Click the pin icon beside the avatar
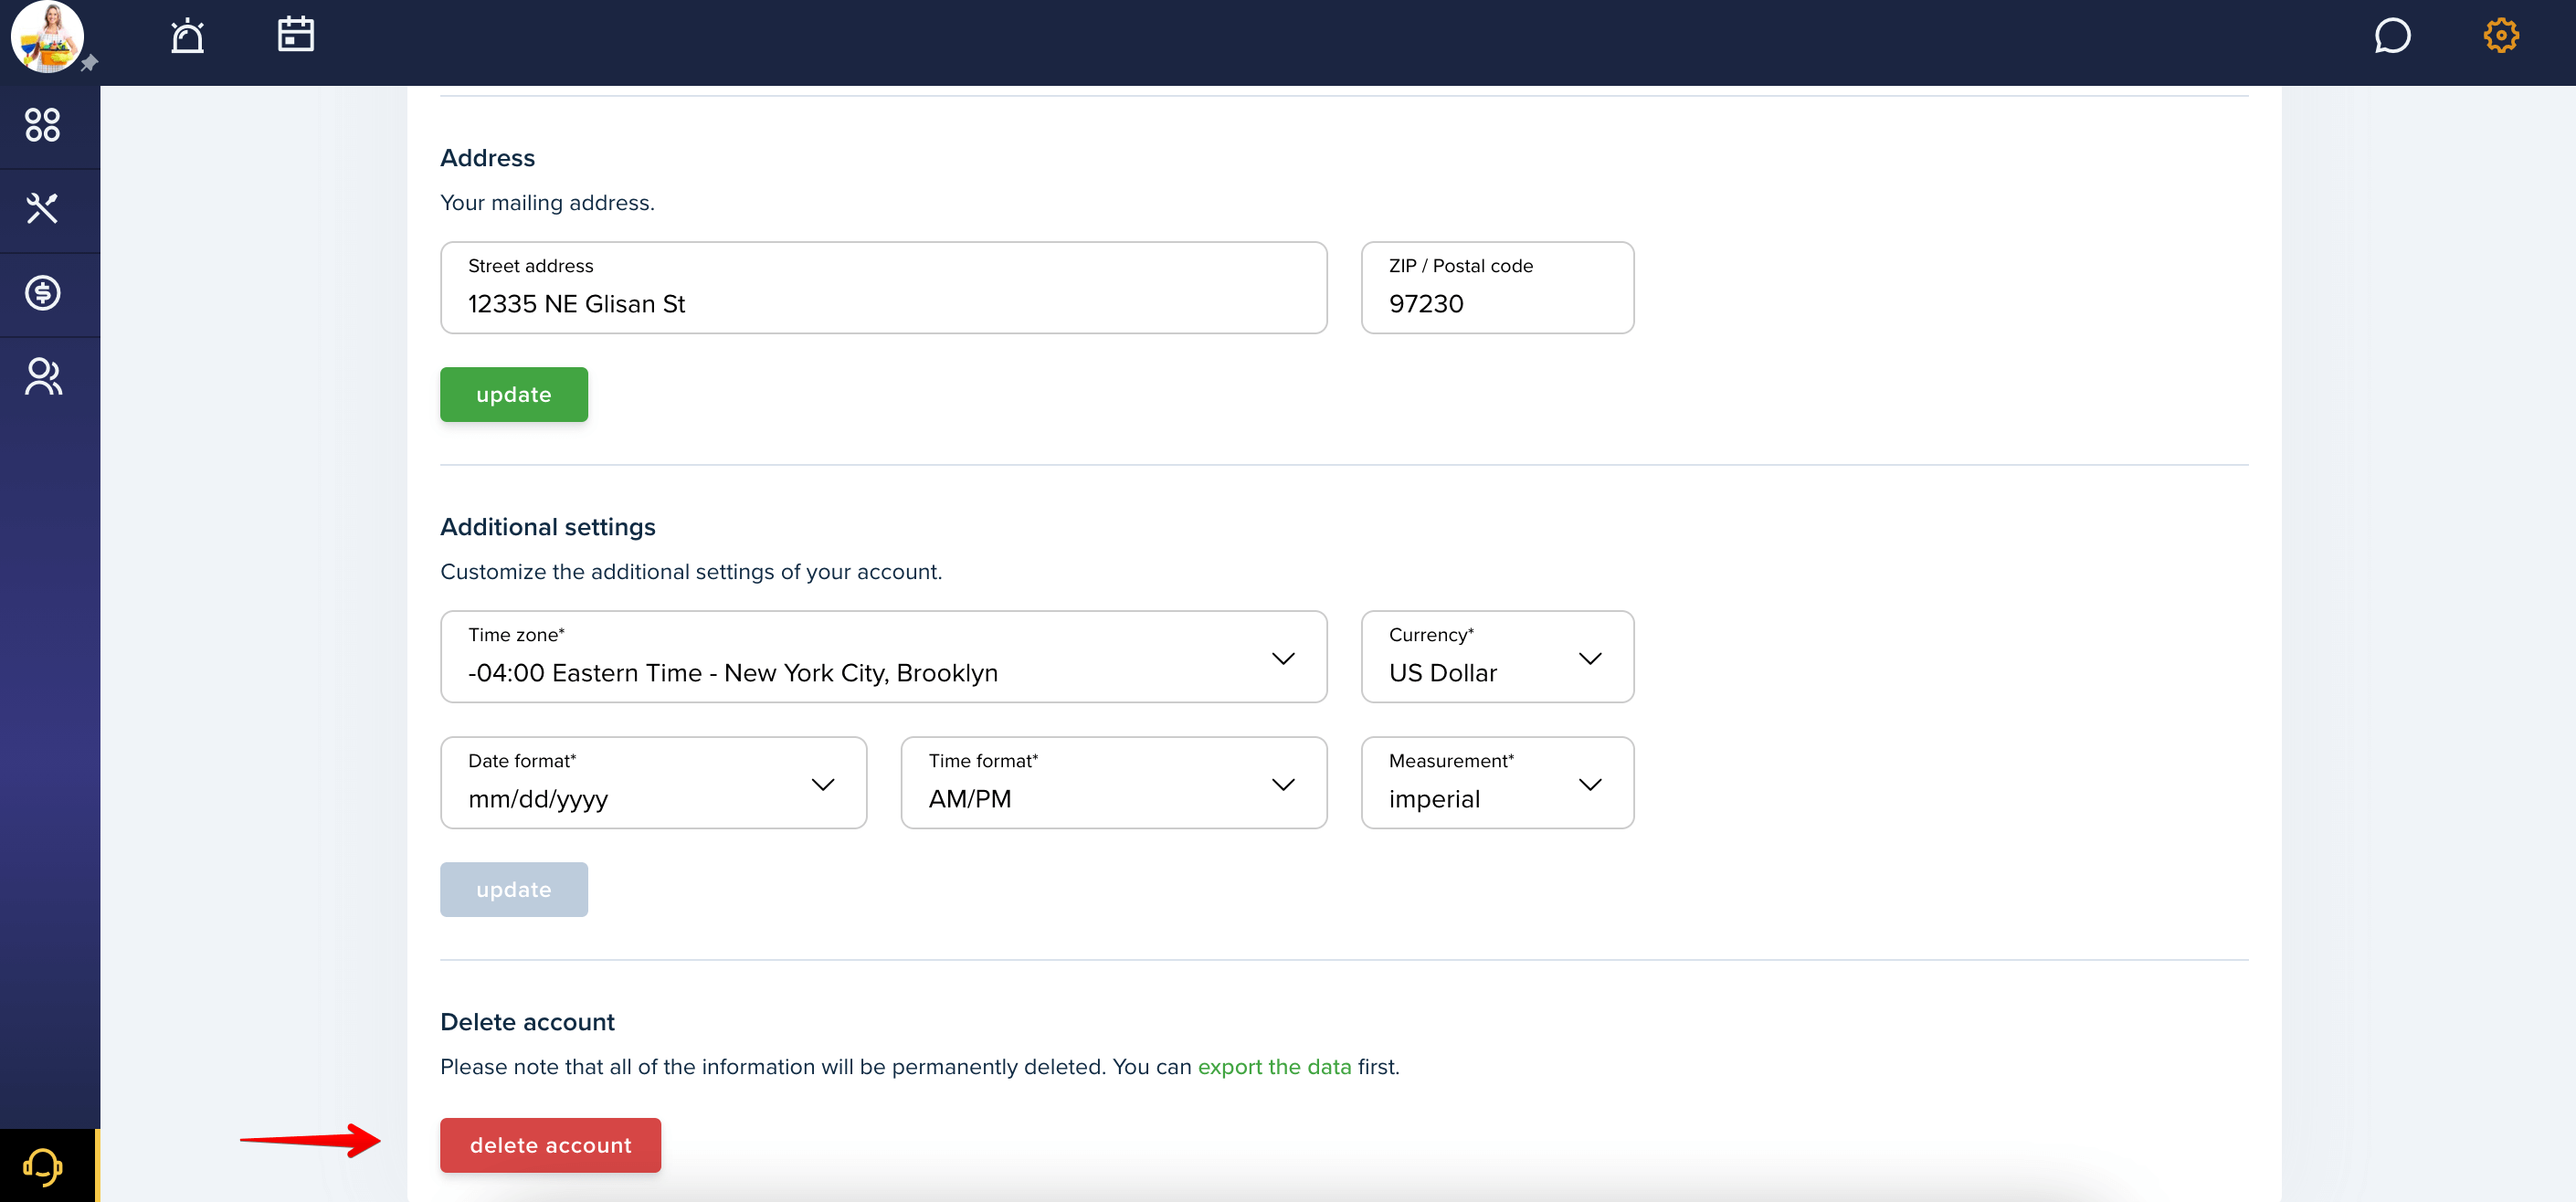The width and height of the screenshot is (2576, 1202). tap(89, 63)
